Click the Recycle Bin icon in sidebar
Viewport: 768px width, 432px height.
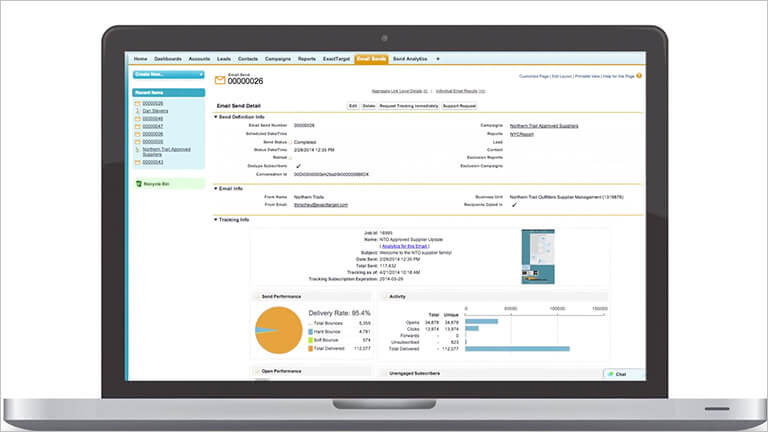pyautogui.click(x=139, y=184)
